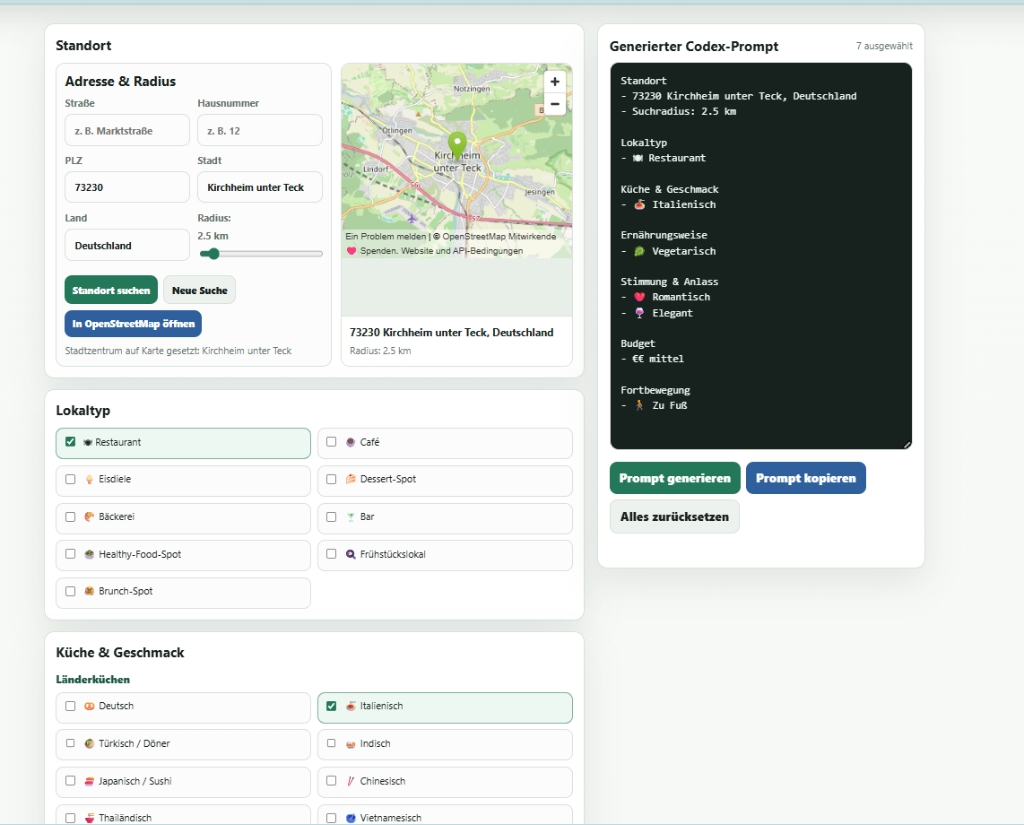
Task: Click the croissant icon beside Bäckerei
Action: 89,517
